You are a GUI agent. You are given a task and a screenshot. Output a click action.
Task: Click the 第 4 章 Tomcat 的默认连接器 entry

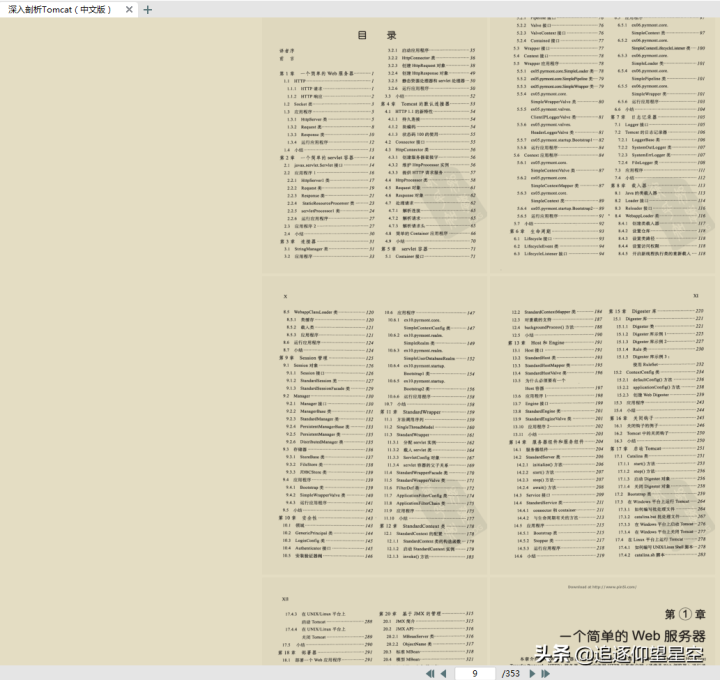[x=428, y=104]
